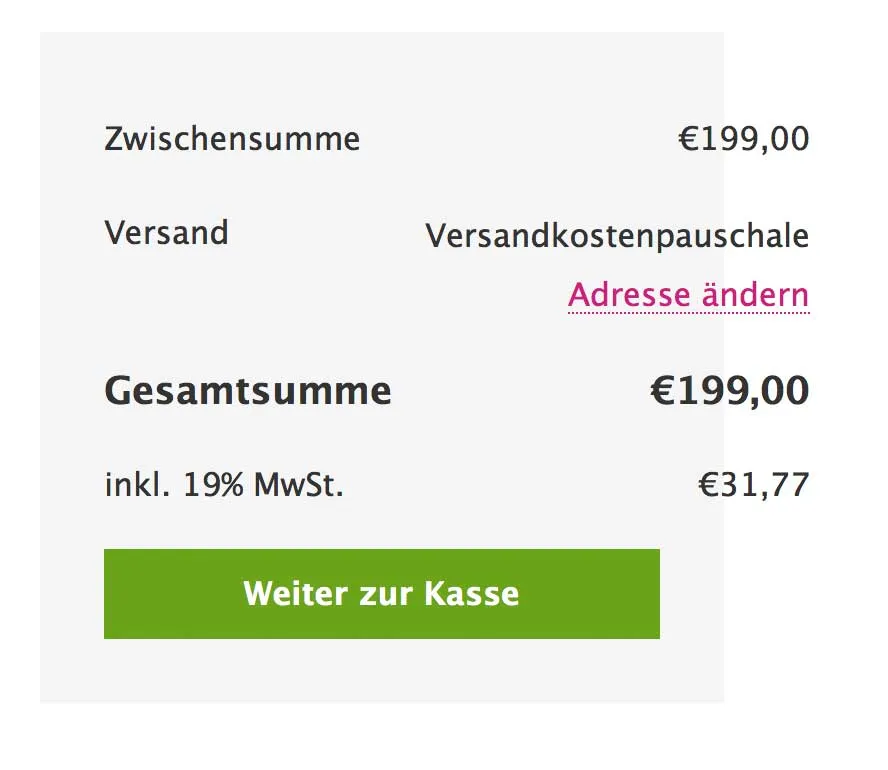Click the green Weiter zur Kasse button
Screen dimensions: 888x770
(x=382, y=594)
